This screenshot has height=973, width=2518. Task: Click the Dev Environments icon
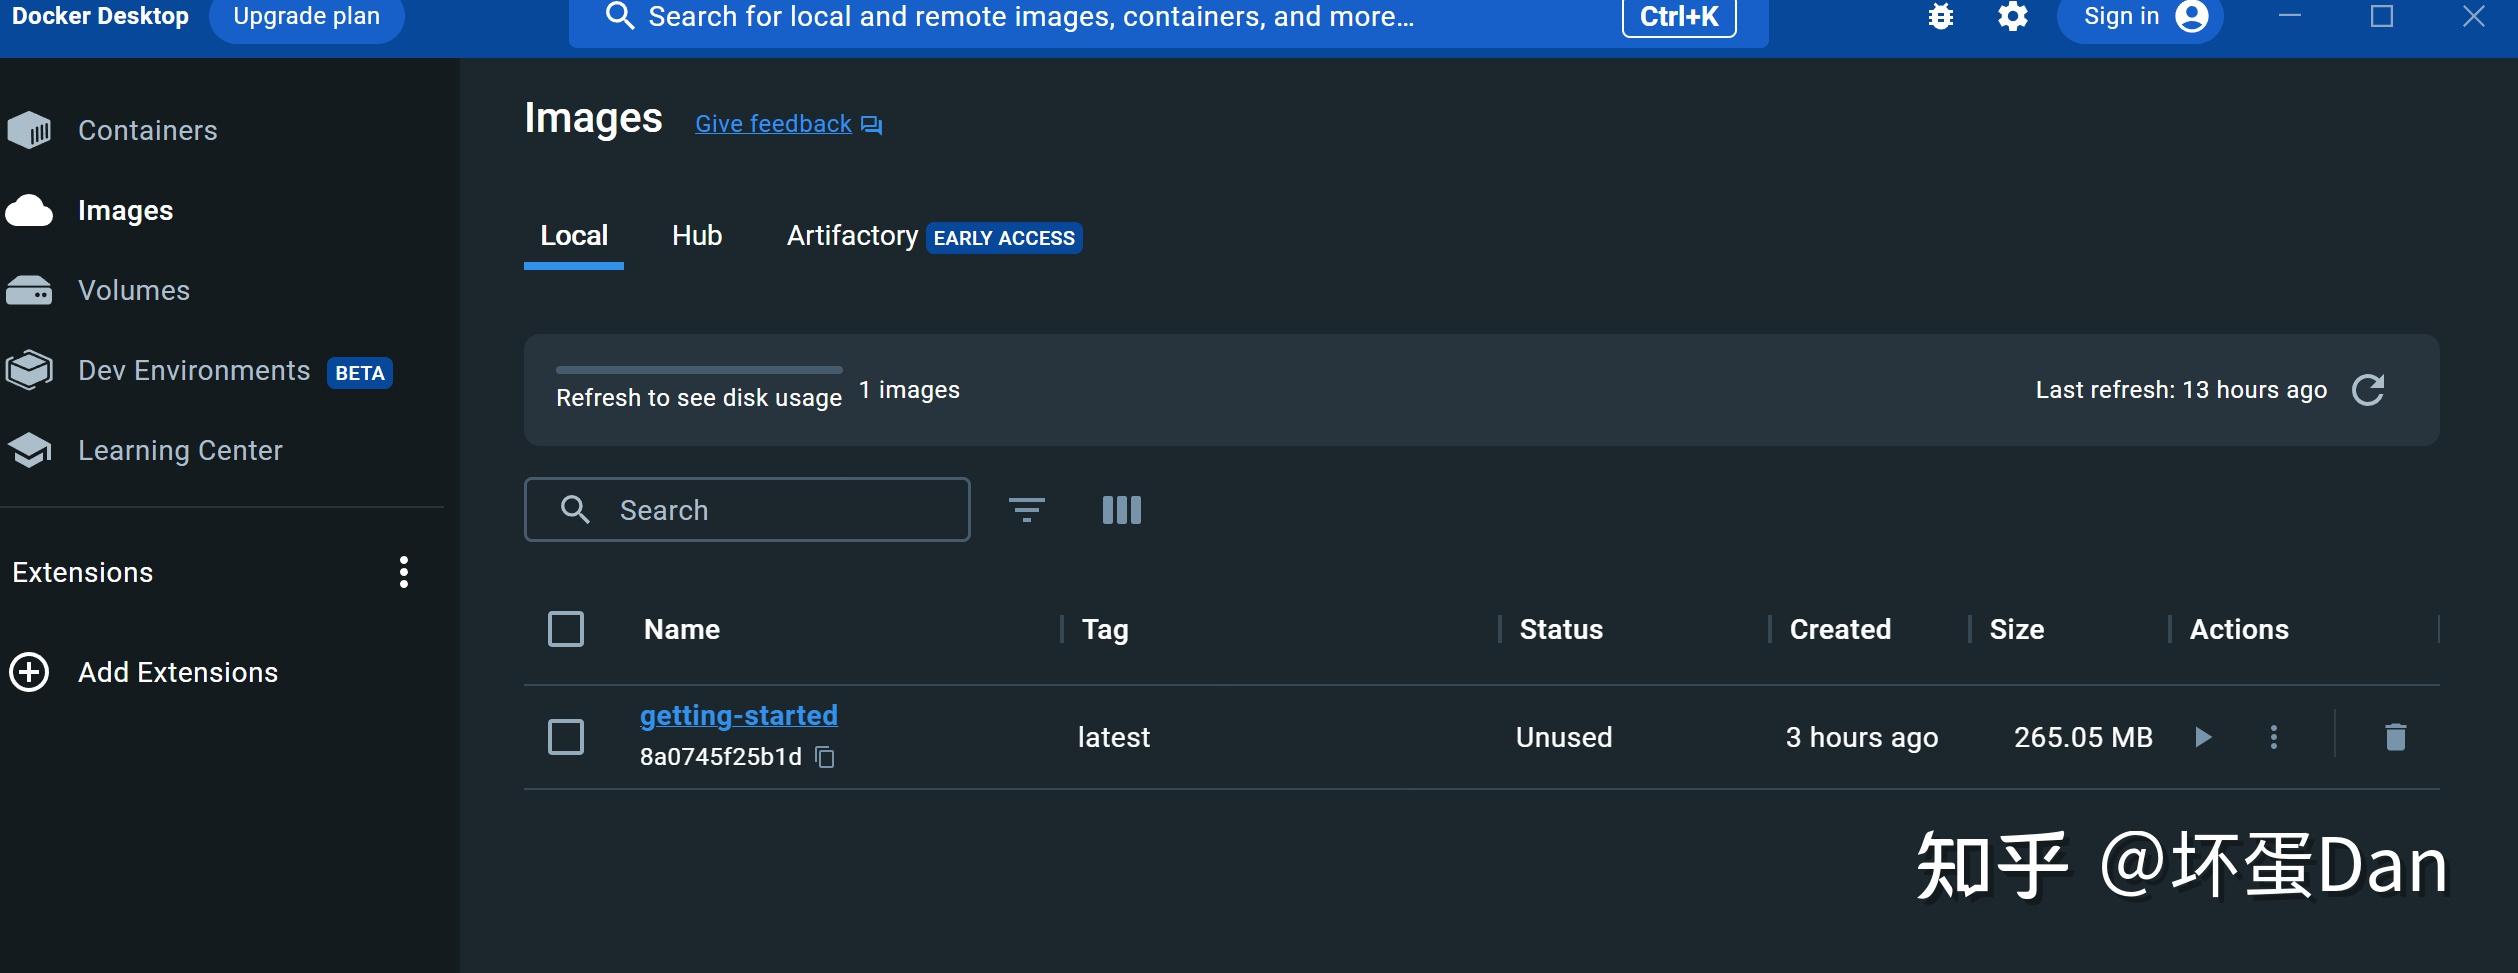29,370
